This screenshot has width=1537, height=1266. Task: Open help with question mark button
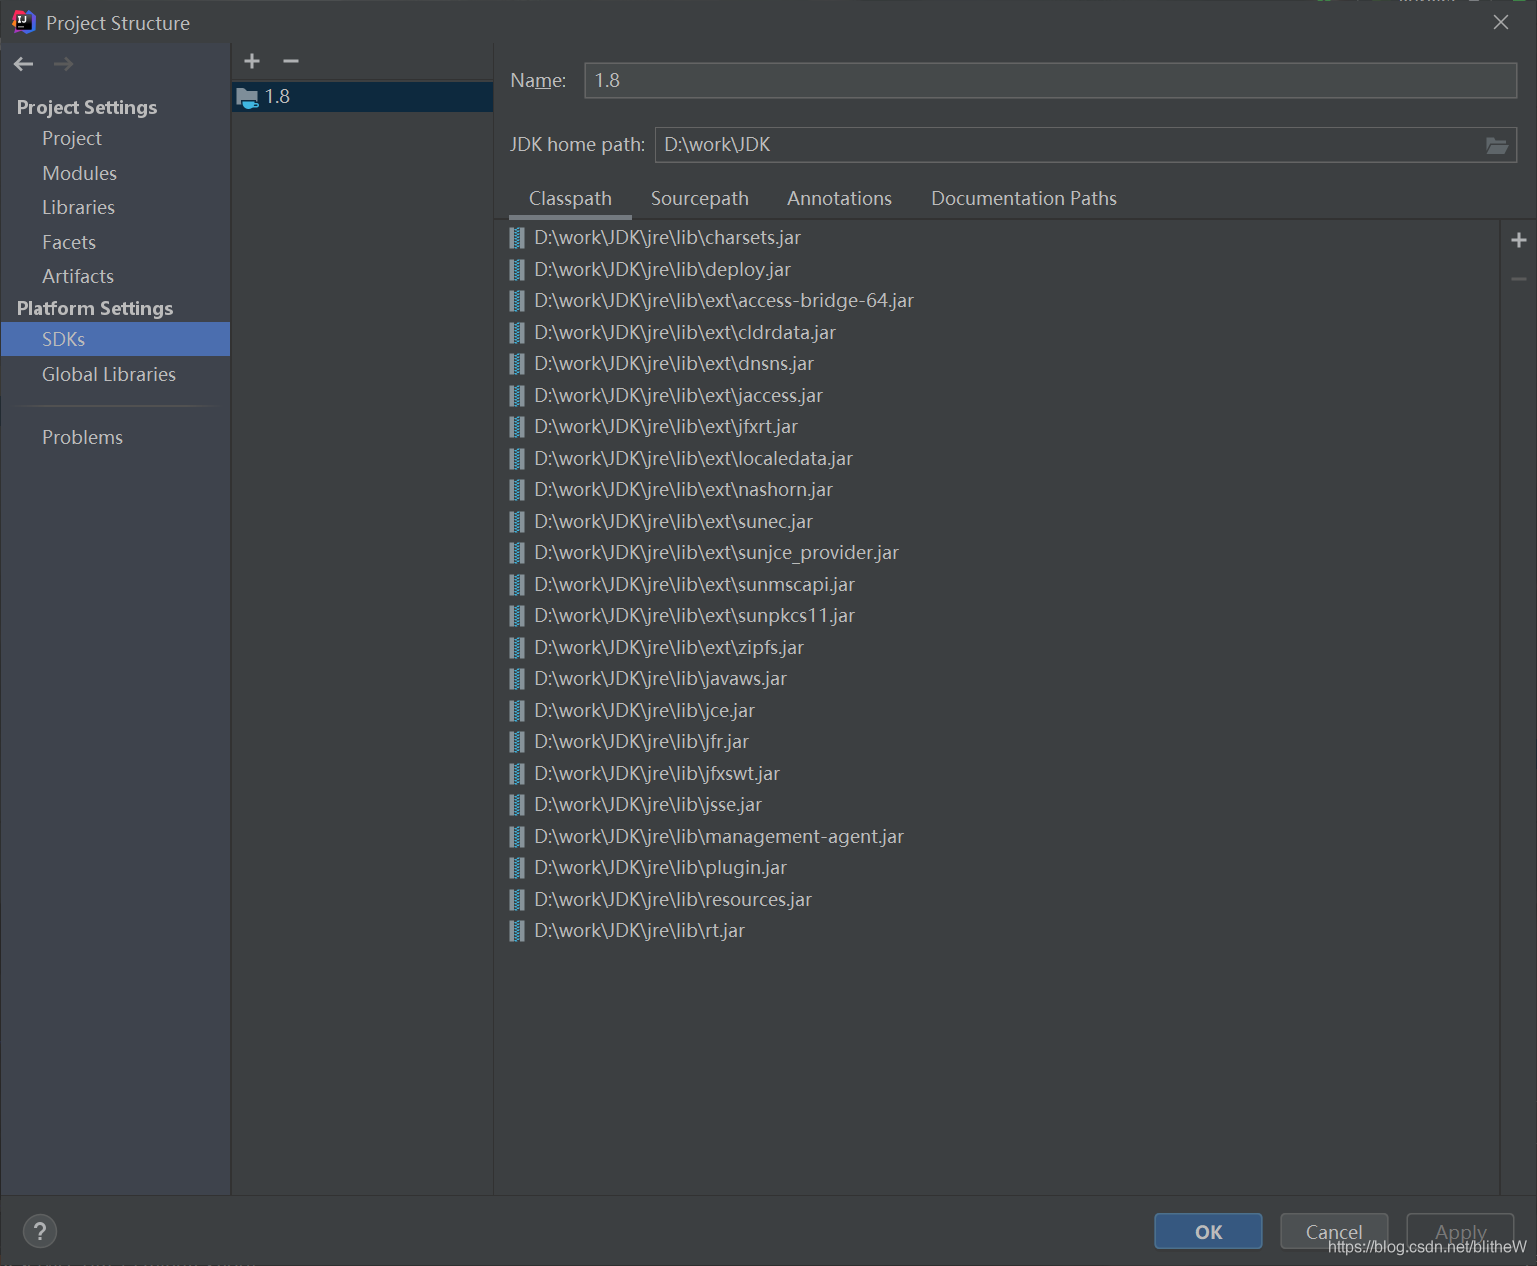[x=40, y=1231]
